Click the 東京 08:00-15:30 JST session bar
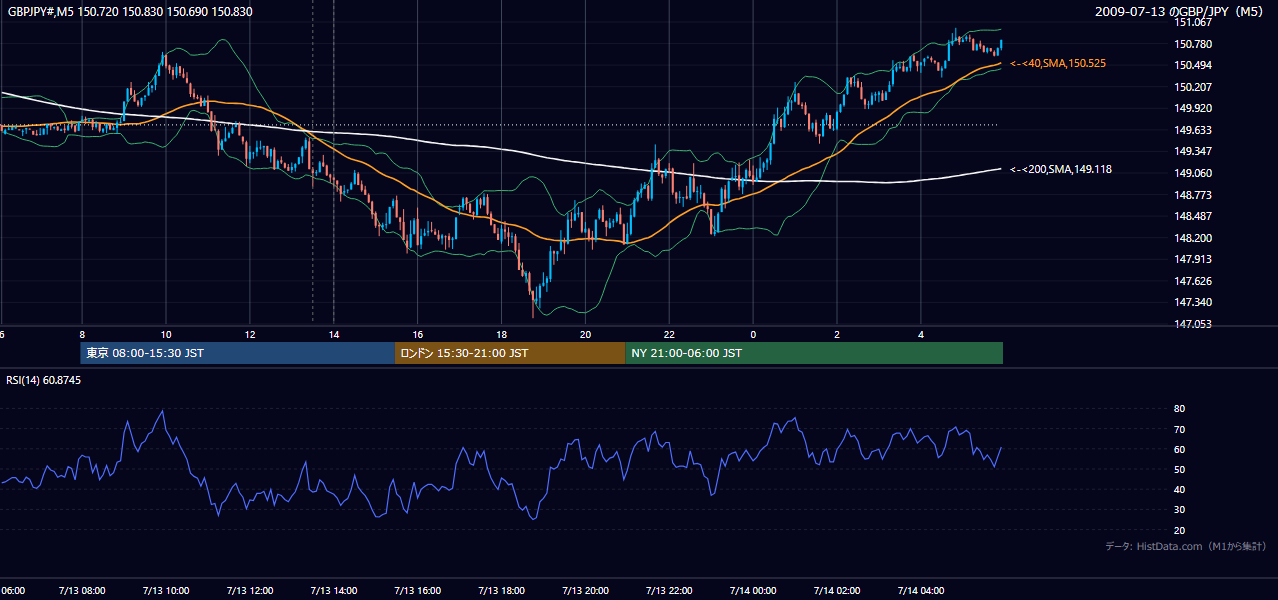Viewport: 1278px width, 600px height. [x=238, y=353]
